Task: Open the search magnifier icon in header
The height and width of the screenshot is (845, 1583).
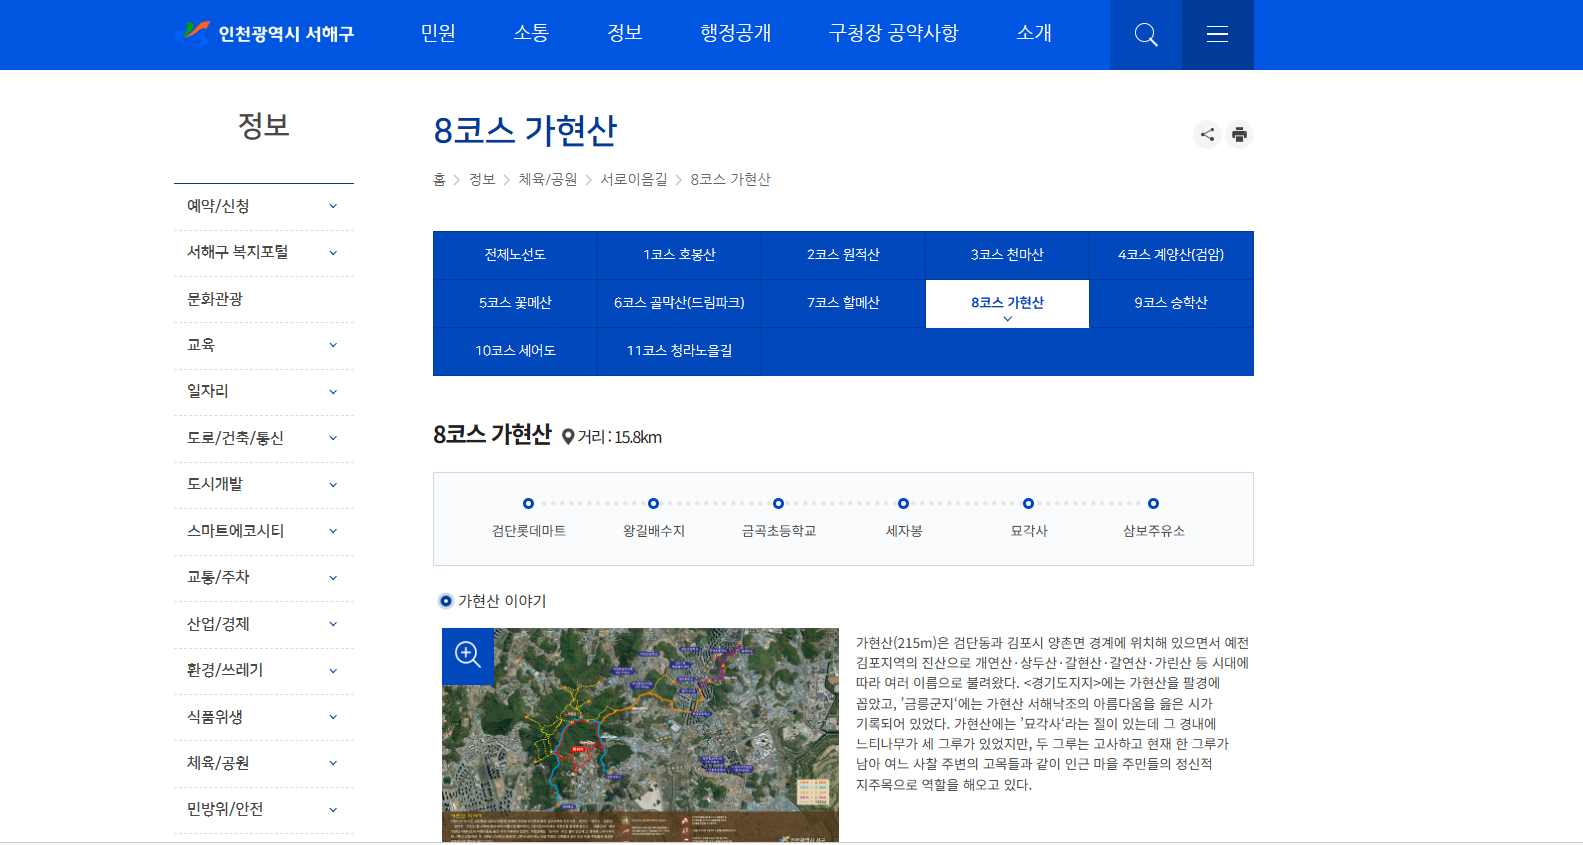Action: 1146,35
